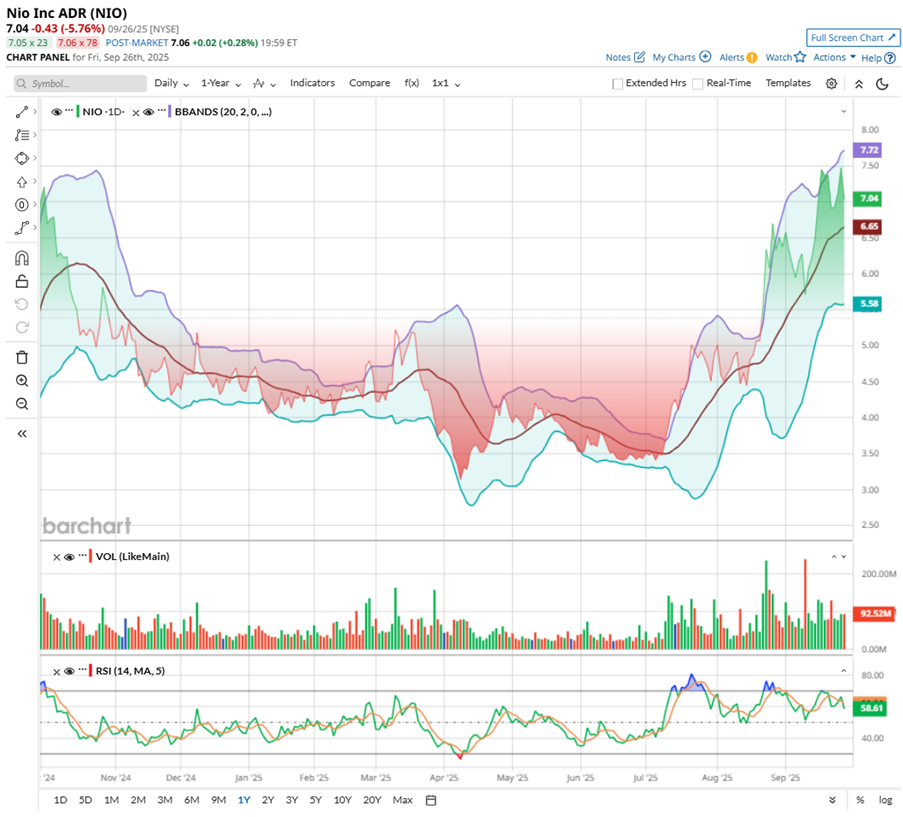Image resolution: width=903 pixels, height=817 pixels.
Task: Click the purple BBANDS color swatch
Action: click(169, 112)
